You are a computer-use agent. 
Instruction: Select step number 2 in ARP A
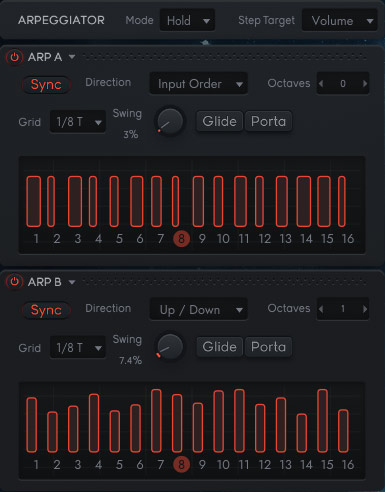click(57, 239)
